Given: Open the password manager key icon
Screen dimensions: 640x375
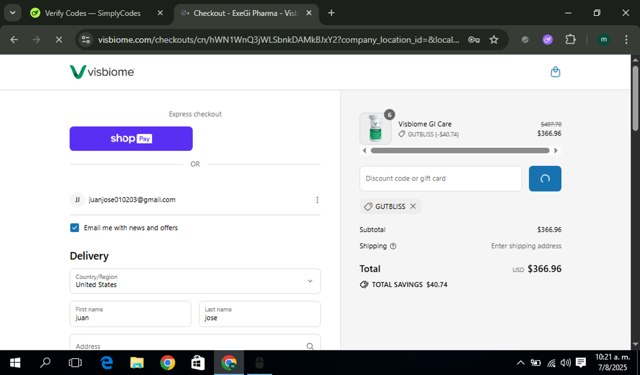Looking at the screenshot, I should pos(473,40).
